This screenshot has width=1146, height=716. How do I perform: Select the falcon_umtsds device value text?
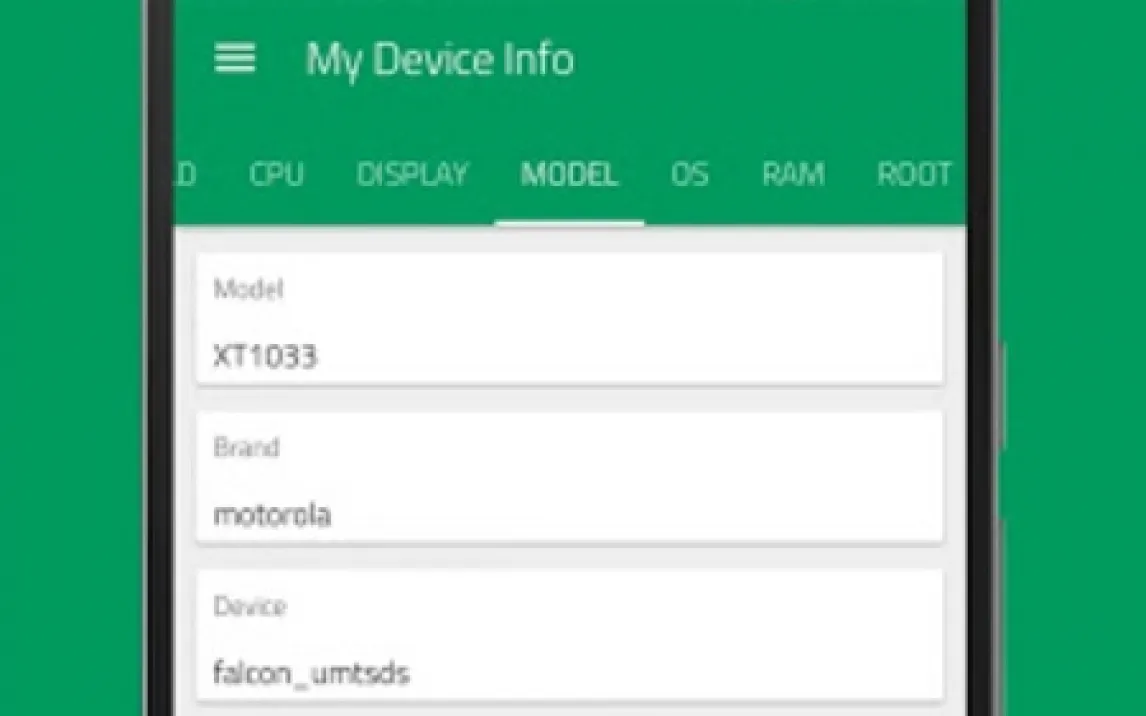(x=311, y=673)
